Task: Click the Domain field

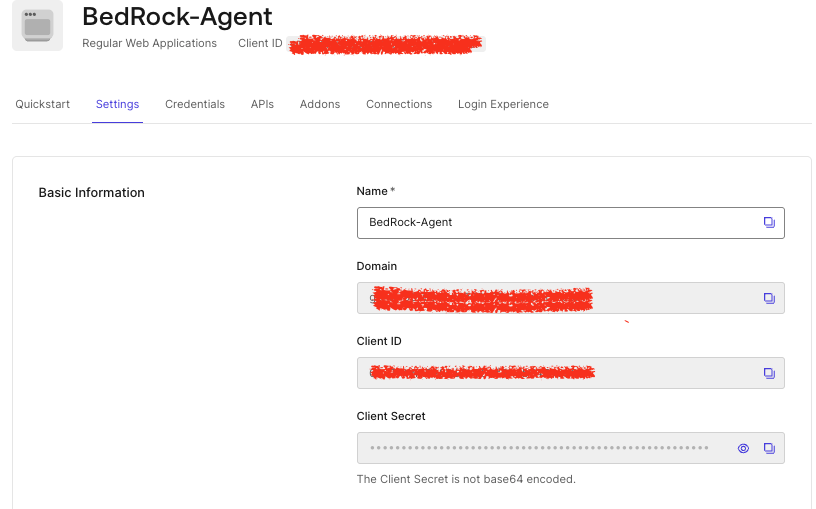Action: click(x=571, y=298)
